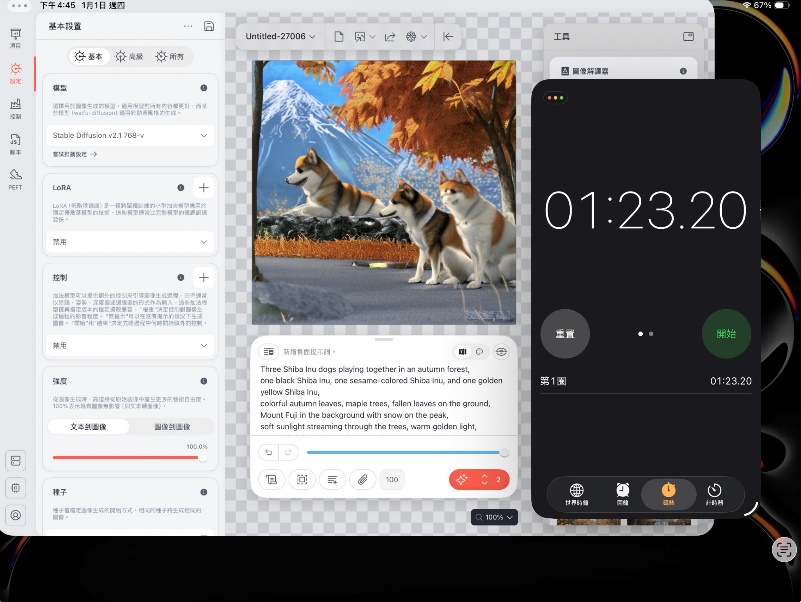Click the 100% zoom indicator at the bottom
The image size is (801, 602).
(494, 517)
